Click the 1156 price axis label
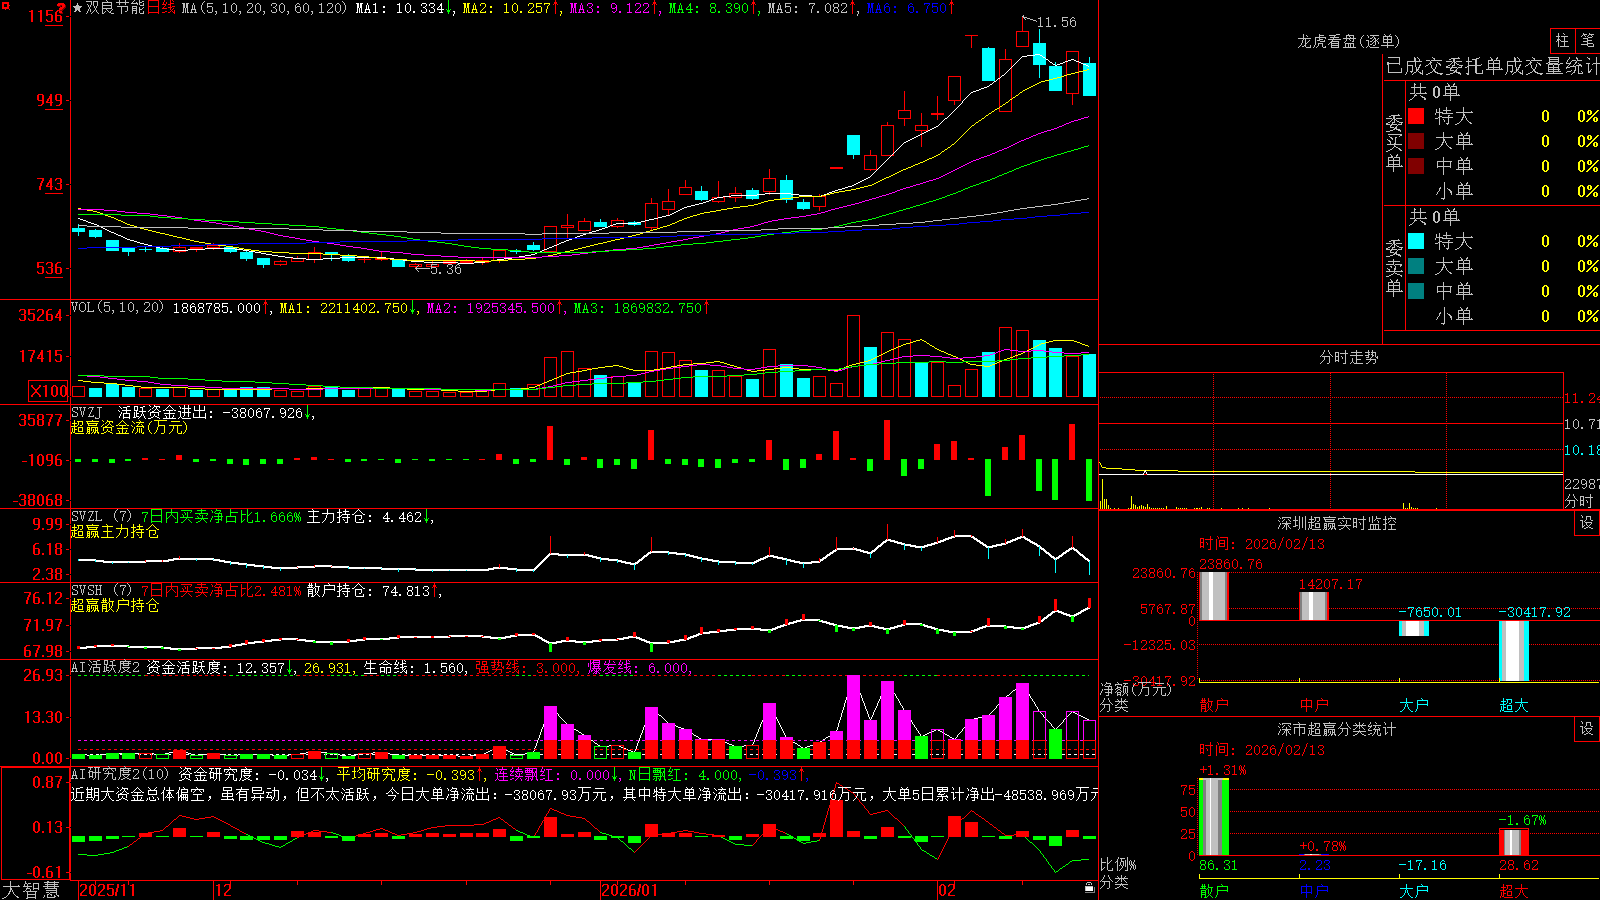 pyautogui.click(x=46, y=16)
